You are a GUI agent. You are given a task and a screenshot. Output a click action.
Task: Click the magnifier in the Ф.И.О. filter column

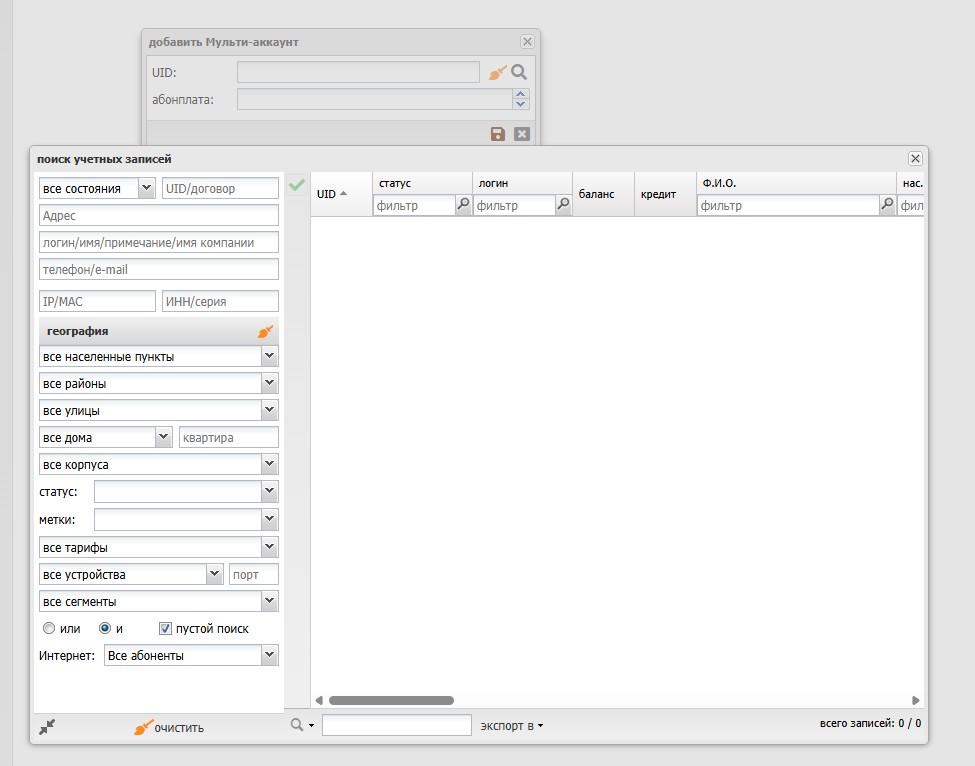pyautogui.click(x=886, y=204)
